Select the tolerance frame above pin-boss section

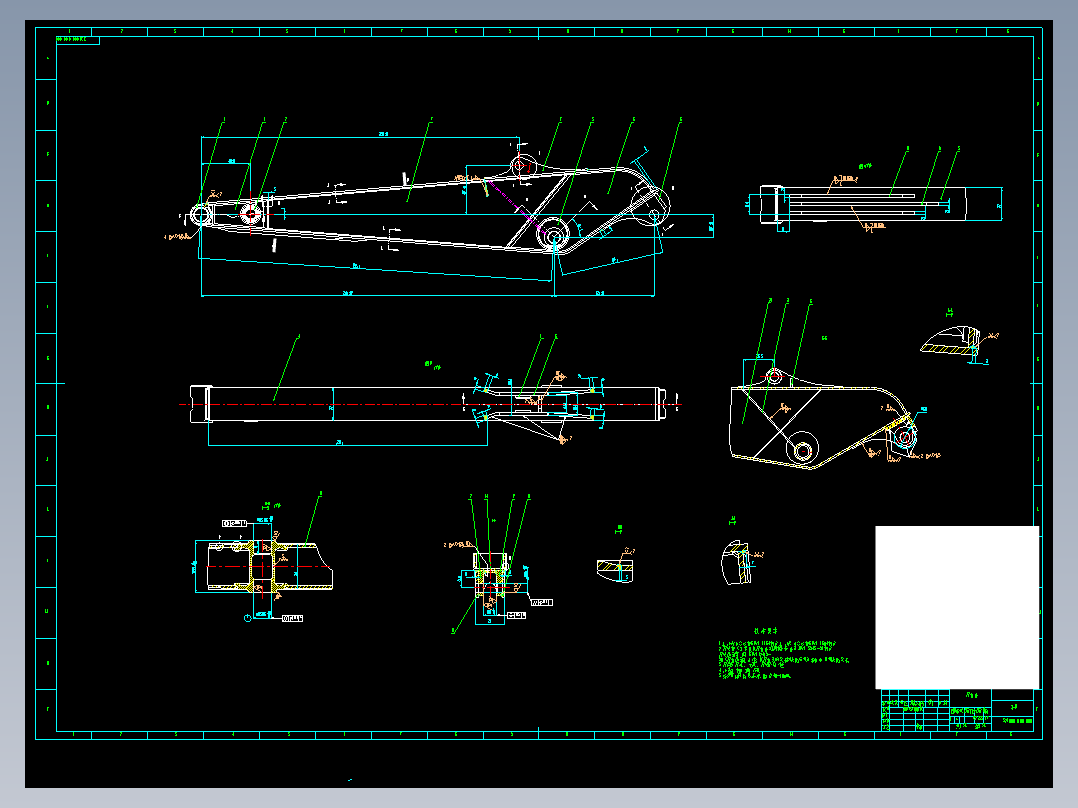pos(234,524)
